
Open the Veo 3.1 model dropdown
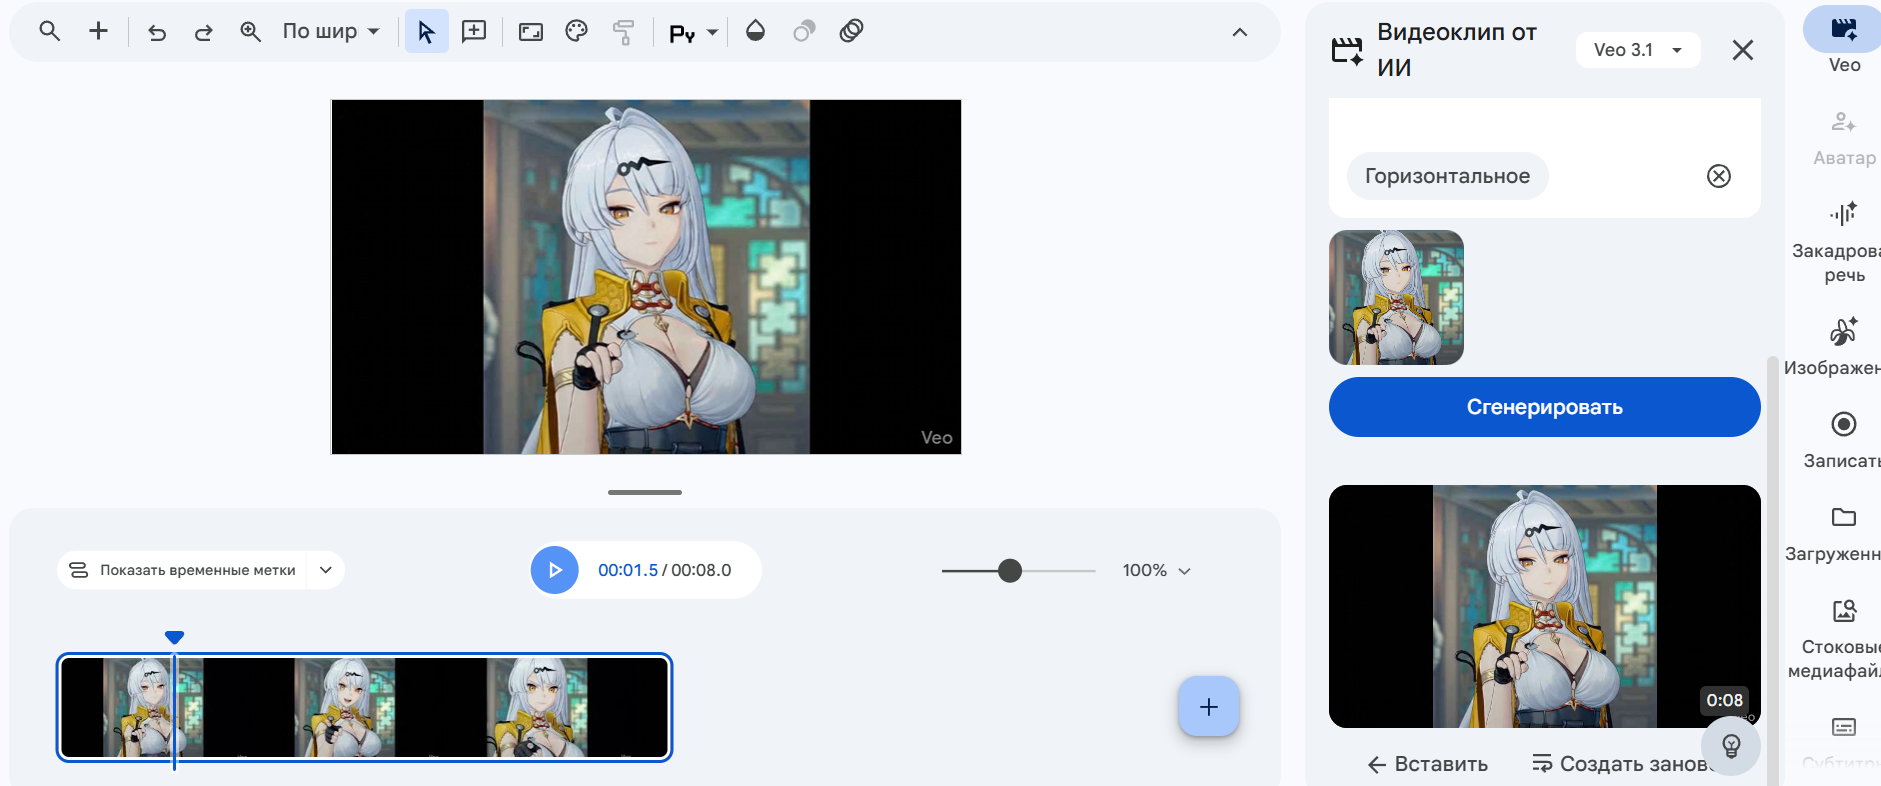[1638, 50]
